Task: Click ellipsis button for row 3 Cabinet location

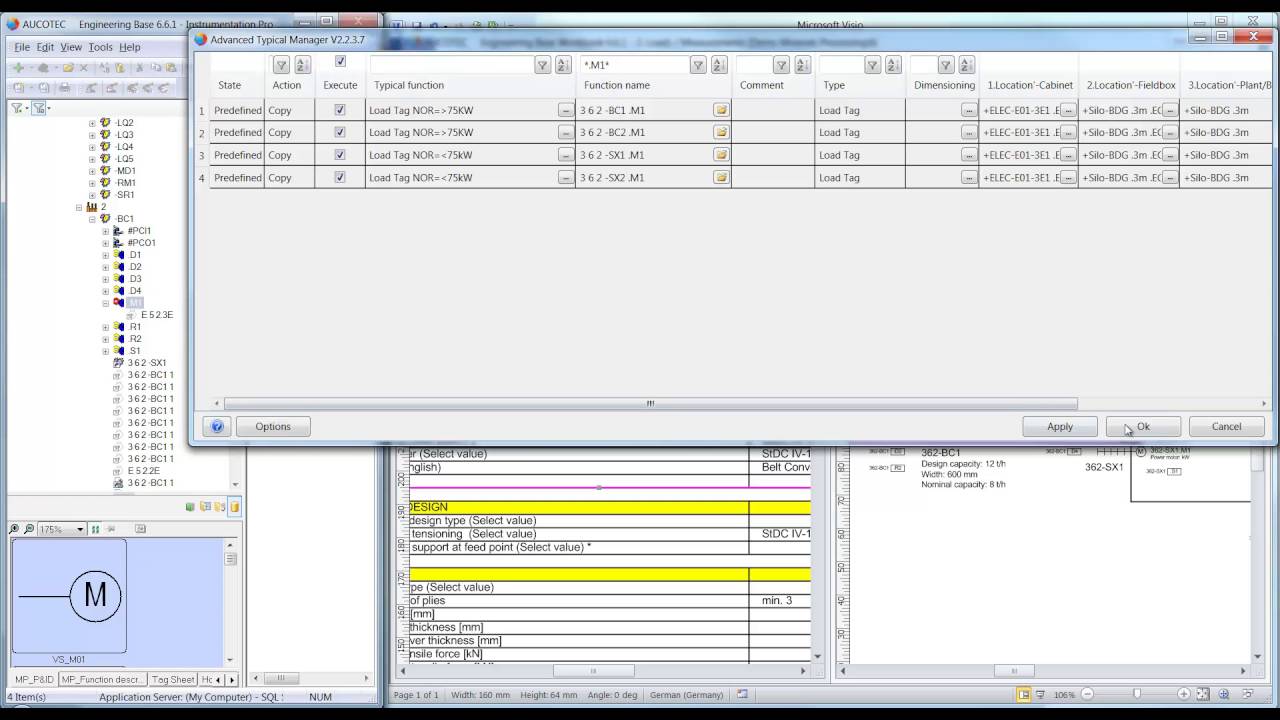Action: (1068, 155)
